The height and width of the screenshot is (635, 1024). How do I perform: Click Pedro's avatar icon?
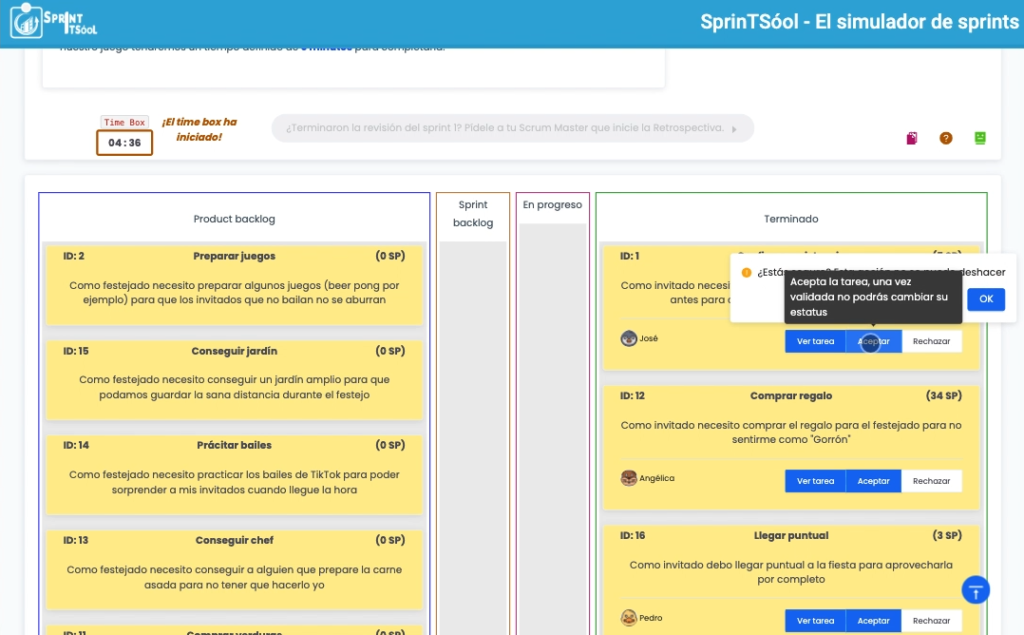tap(628, 618)
